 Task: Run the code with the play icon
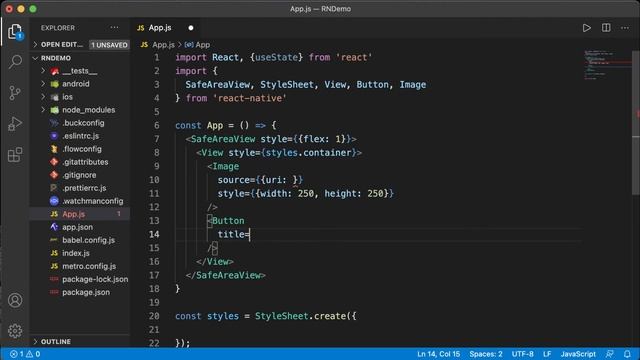point(587,28)
